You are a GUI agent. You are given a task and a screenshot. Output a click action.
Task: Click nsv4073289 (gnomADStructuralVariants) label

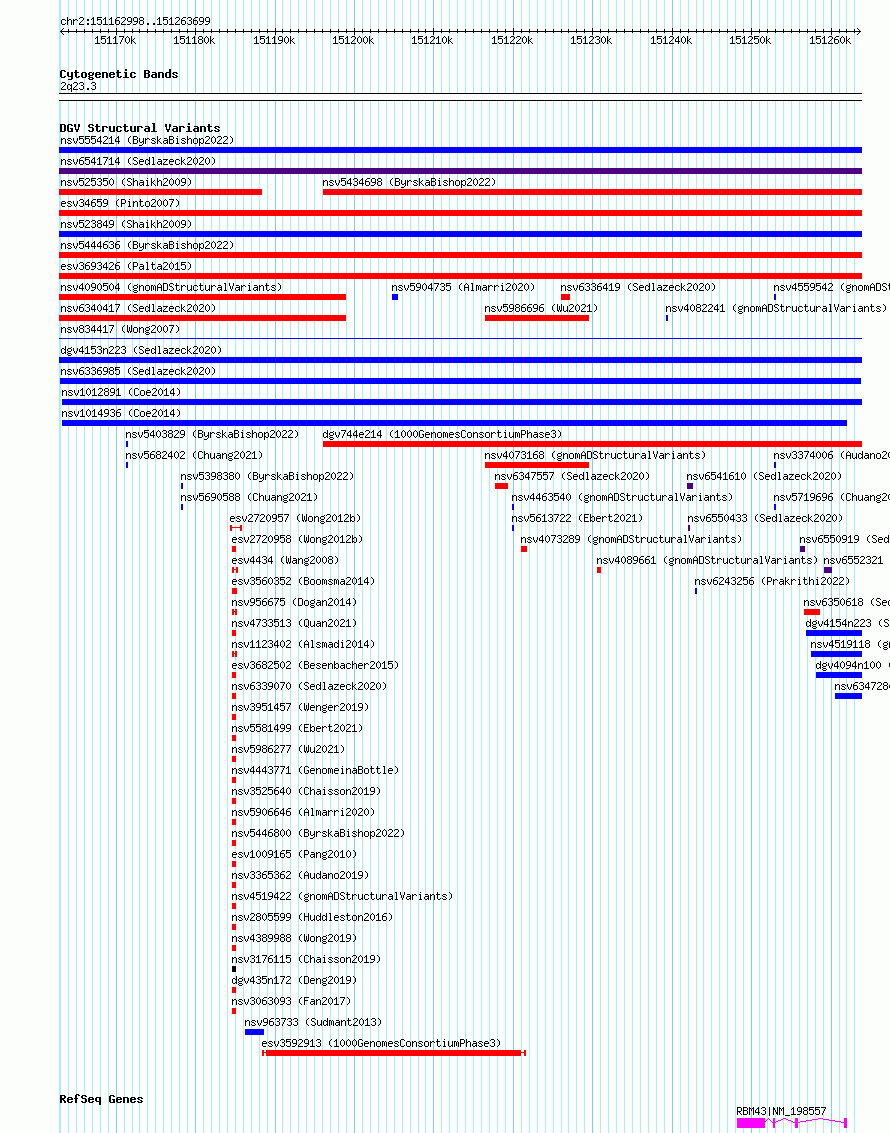(631, 538)
